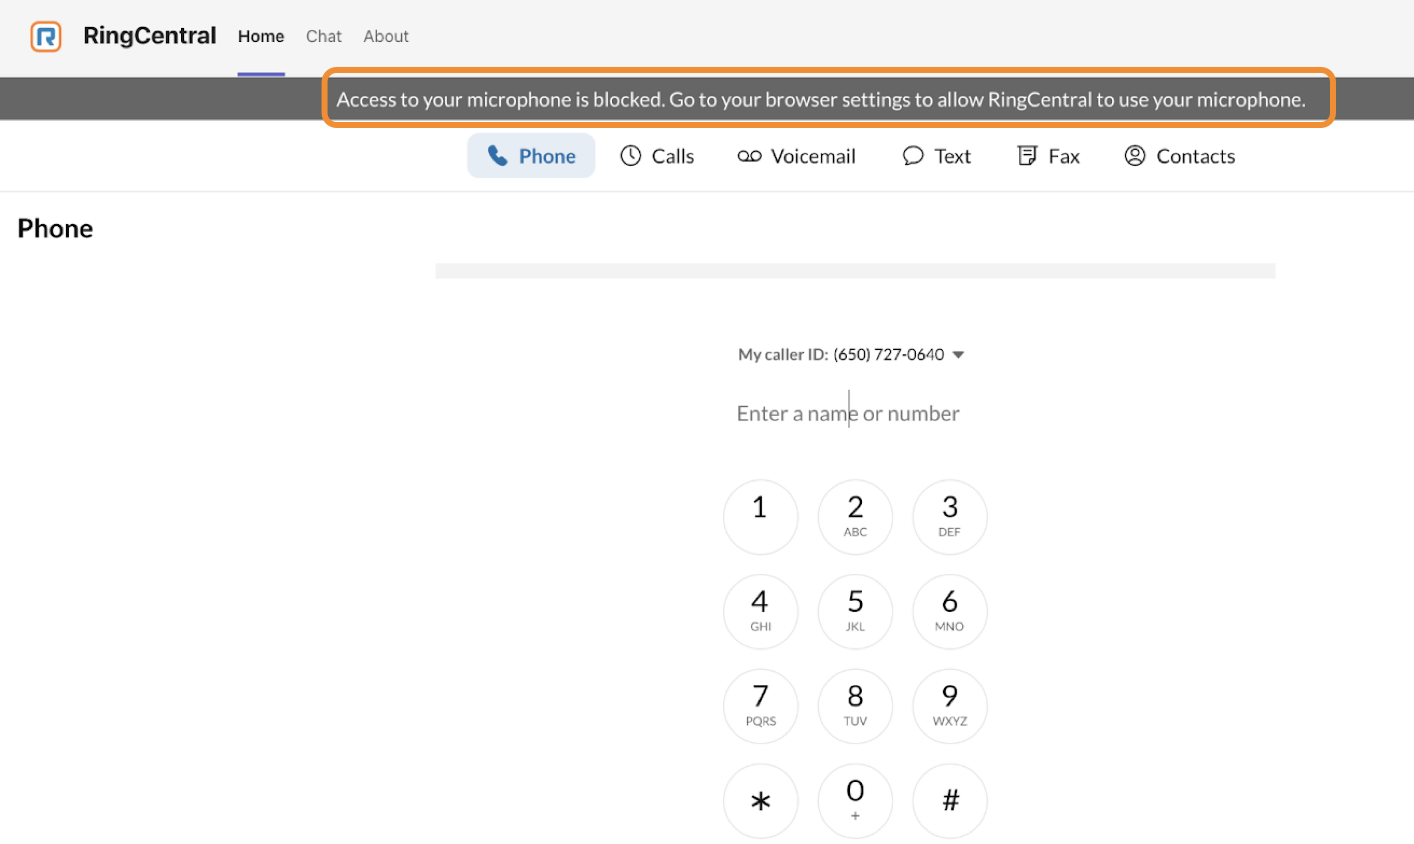Viewport: 1414px width, 844px height.
Task: Click the Phone page heading
Action: click(55, 229)
